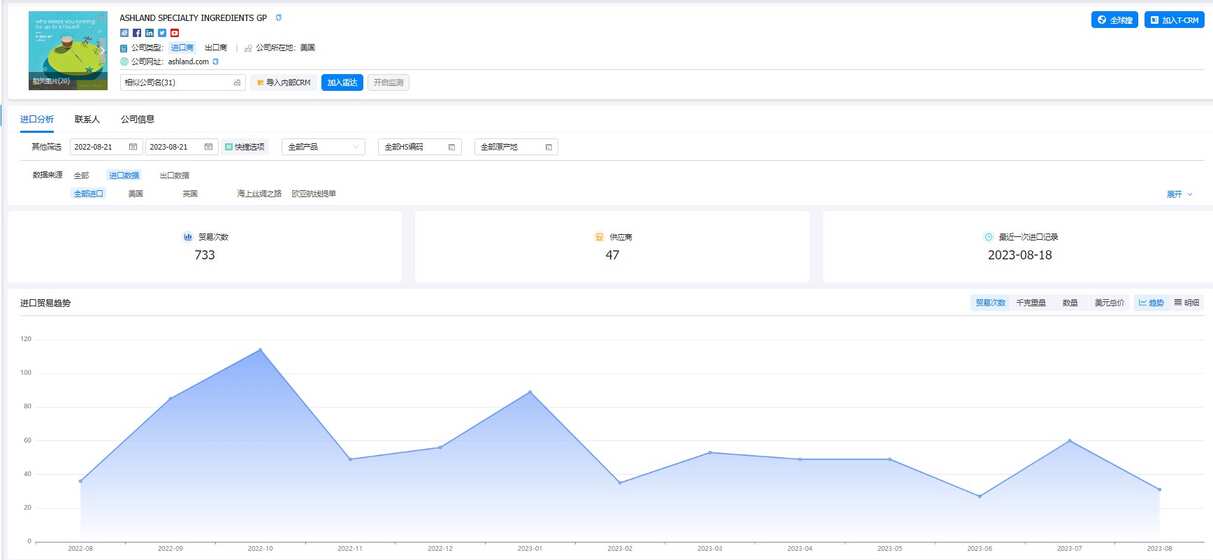Image resolution: width=1213 pixels, height=560 pixels.
Task: Open the company's YouTube page icon
Action: [x=175, y=33]
